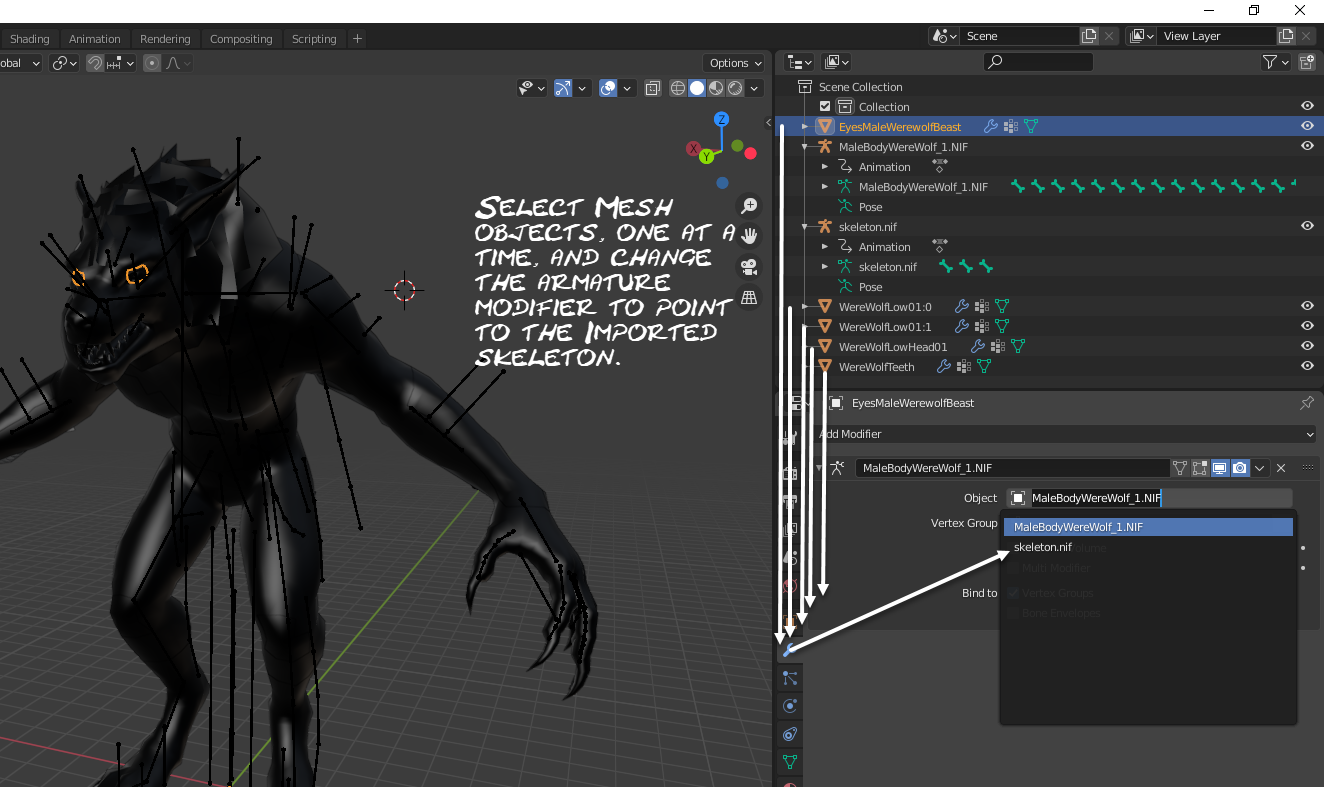This screenshot has height=787, width=1324.
Task: Disable modifier display in viewport
Action: (x=1220, y=468)
